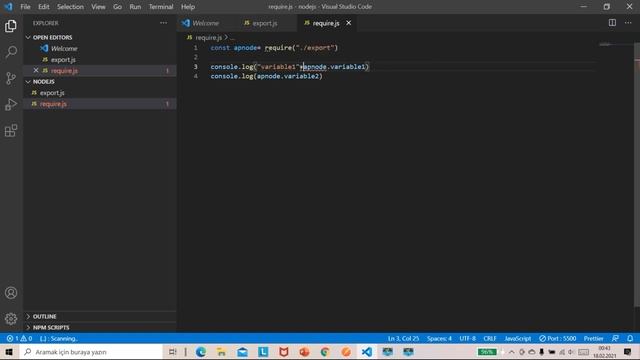Viewport: 640px width, 360px height.
Task: Open the Go menu
Action: click(x=118, y=7)
